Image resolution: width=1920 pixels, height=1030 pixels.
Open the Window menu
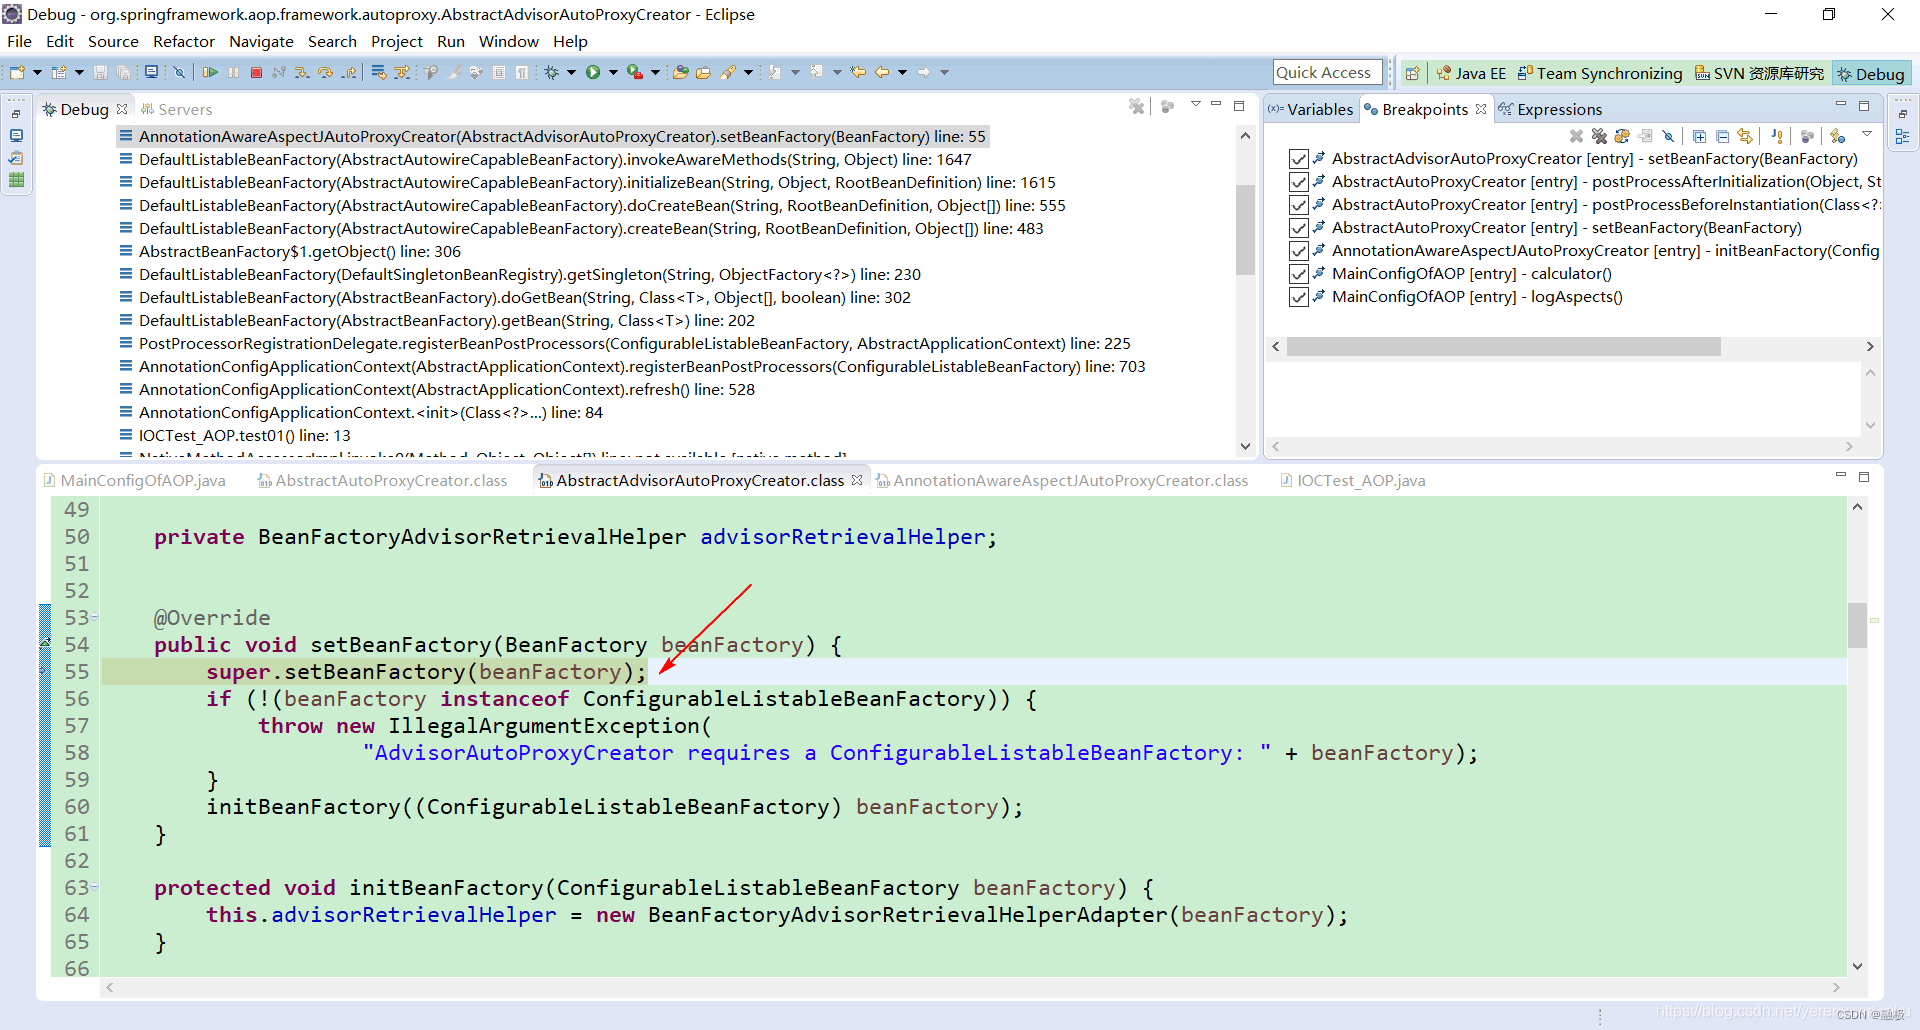(x=509, y=41)
